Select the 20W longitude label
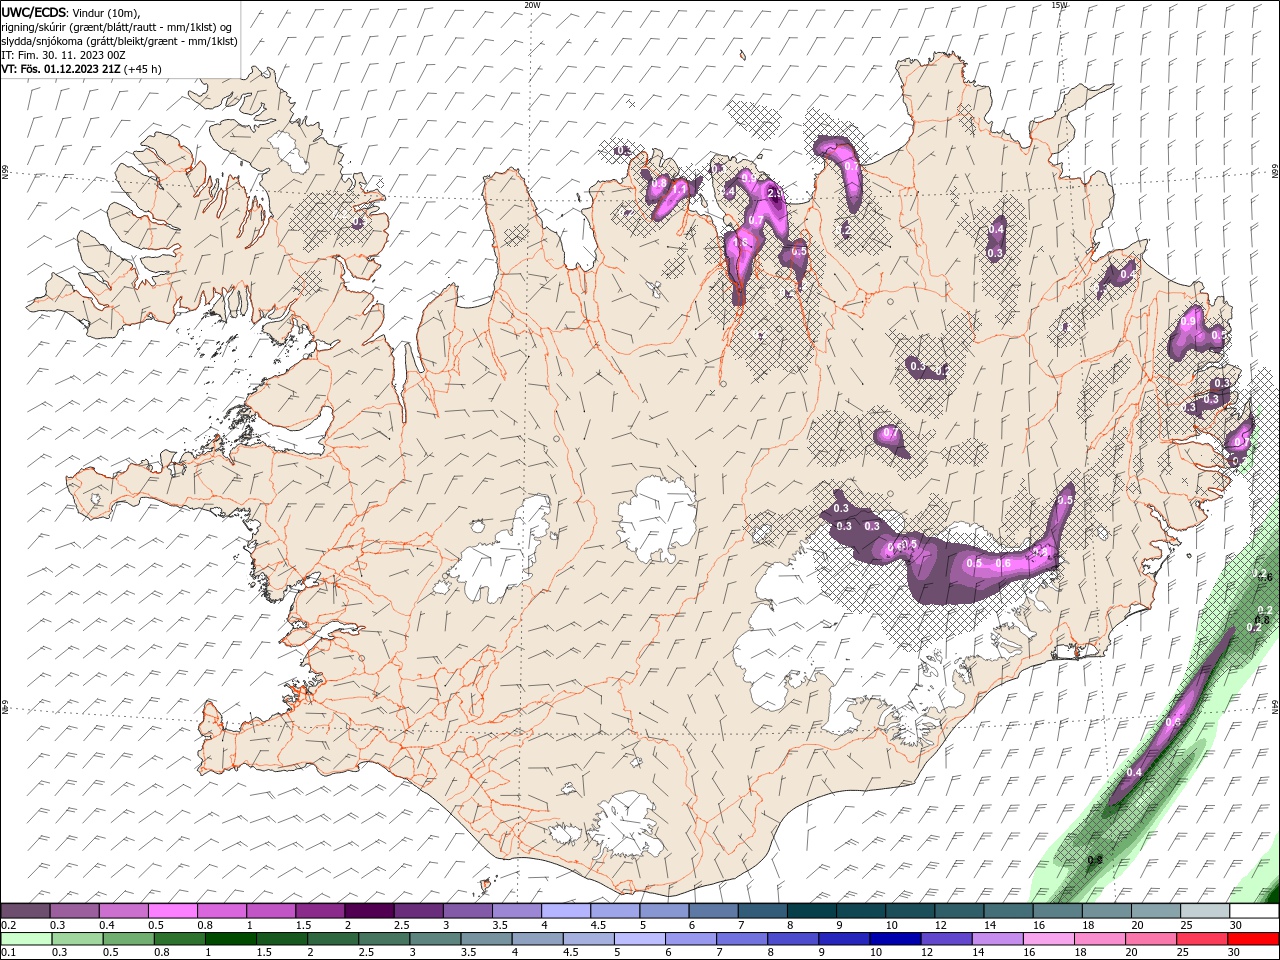 [532, 5]
